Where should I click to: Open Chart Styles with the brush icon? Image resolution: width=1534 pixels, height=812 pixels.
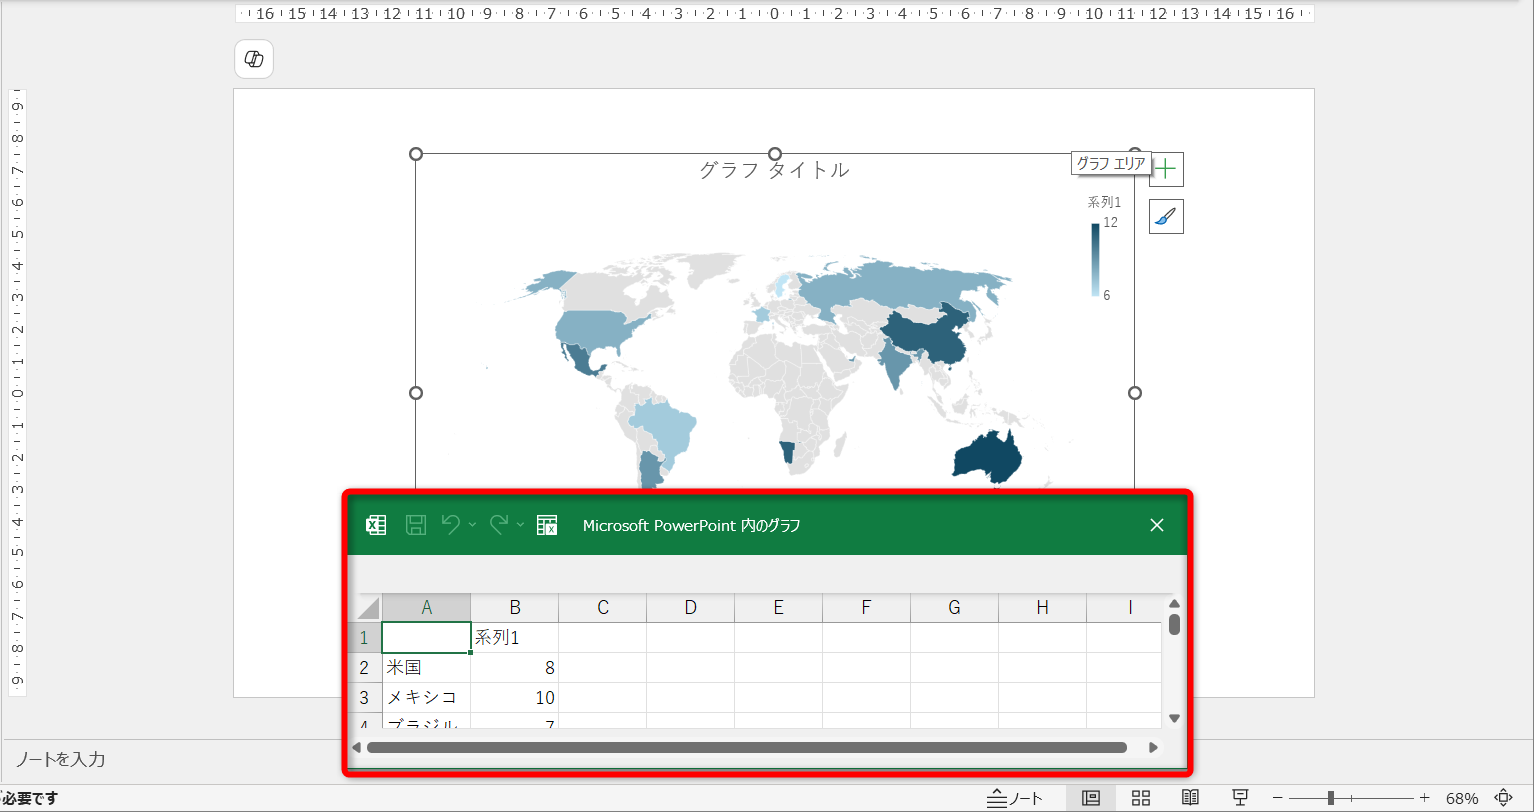tap(1165, 216)
